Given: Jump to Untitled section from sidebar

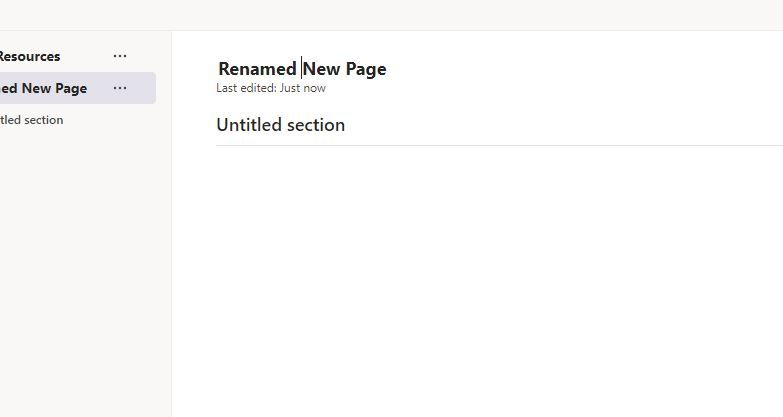Looking at the screenshot, I should click(32, 120).
